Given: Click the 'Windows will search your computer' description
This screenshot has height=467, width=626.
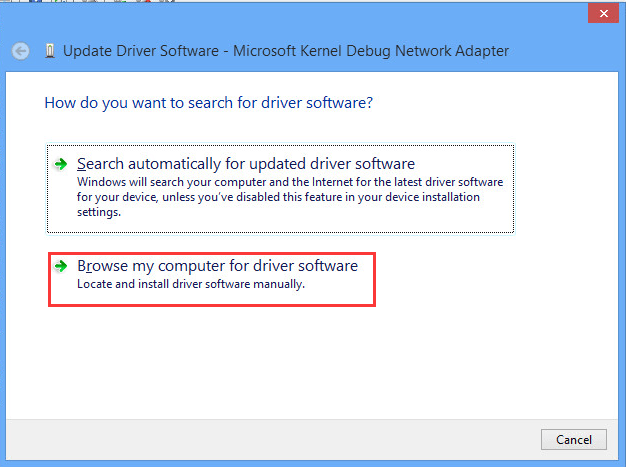Looking at the screenshot, I should click(290, 183).
